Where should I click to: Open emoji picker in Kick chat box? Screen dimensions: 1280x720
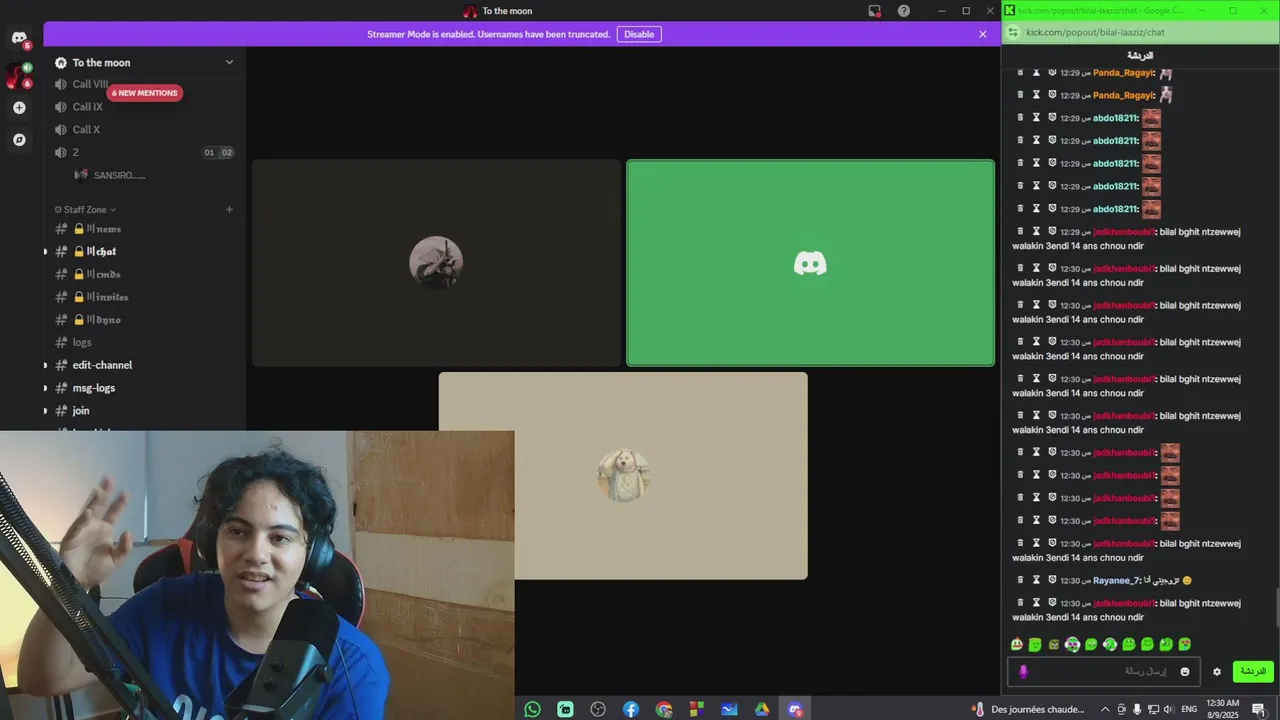click(x=1185, y=672)
